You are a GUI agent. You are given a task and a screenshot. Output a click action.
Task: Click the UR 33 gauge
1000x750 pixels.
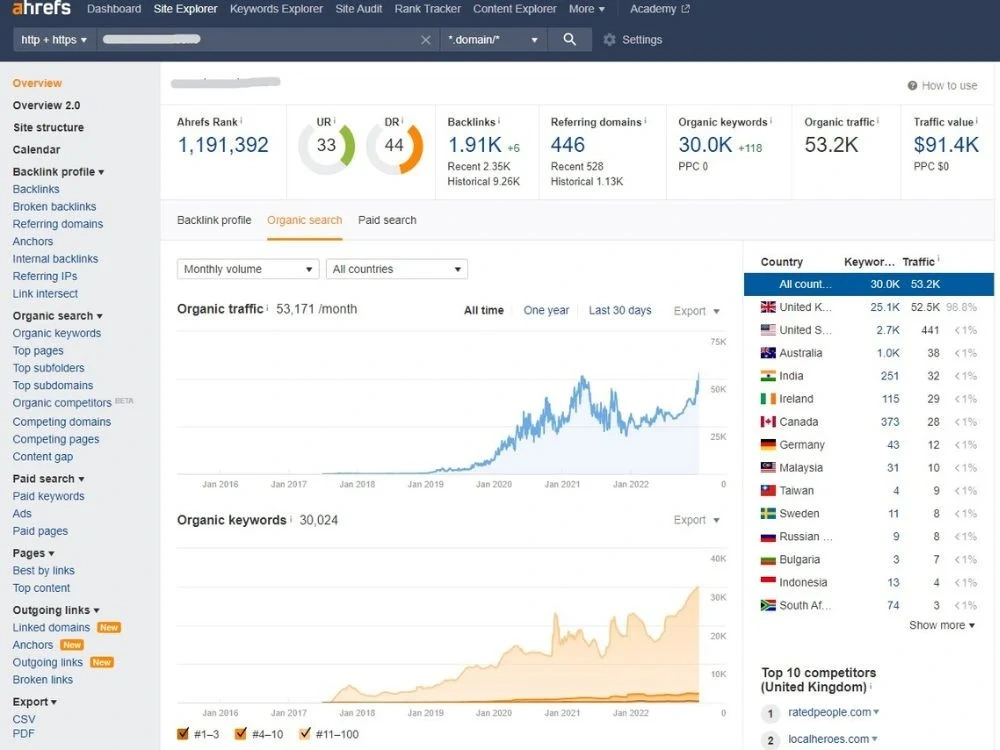tap(327, 147)
